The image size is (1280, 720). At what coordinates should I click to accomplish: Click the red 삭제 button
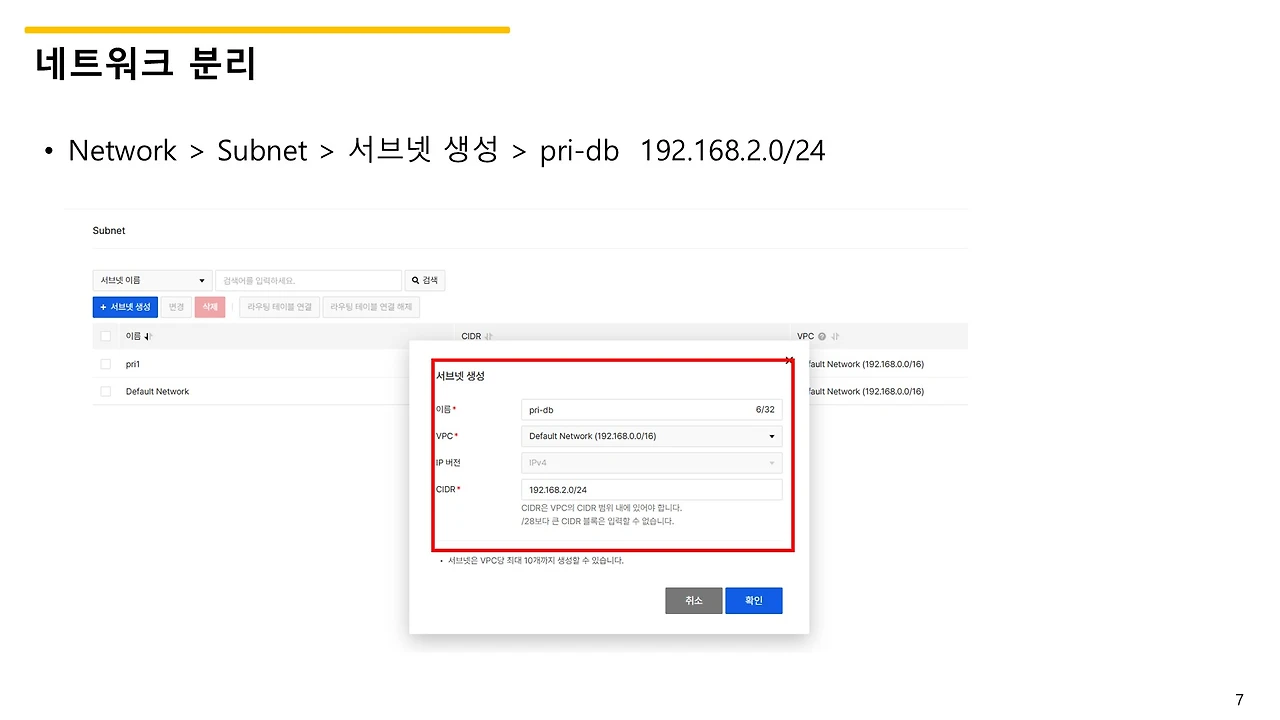pos(210,307)
